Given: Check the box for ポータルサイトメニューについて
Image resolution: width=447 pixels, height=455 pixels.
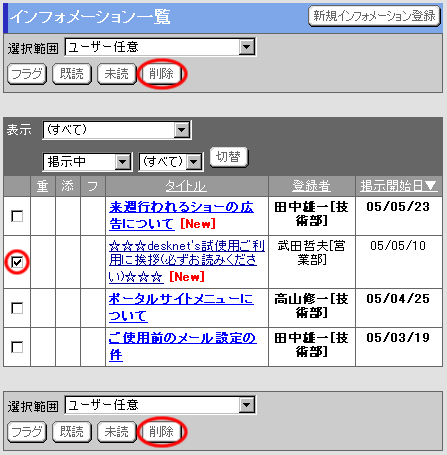Looking at the screenshot, I should 17,308.
